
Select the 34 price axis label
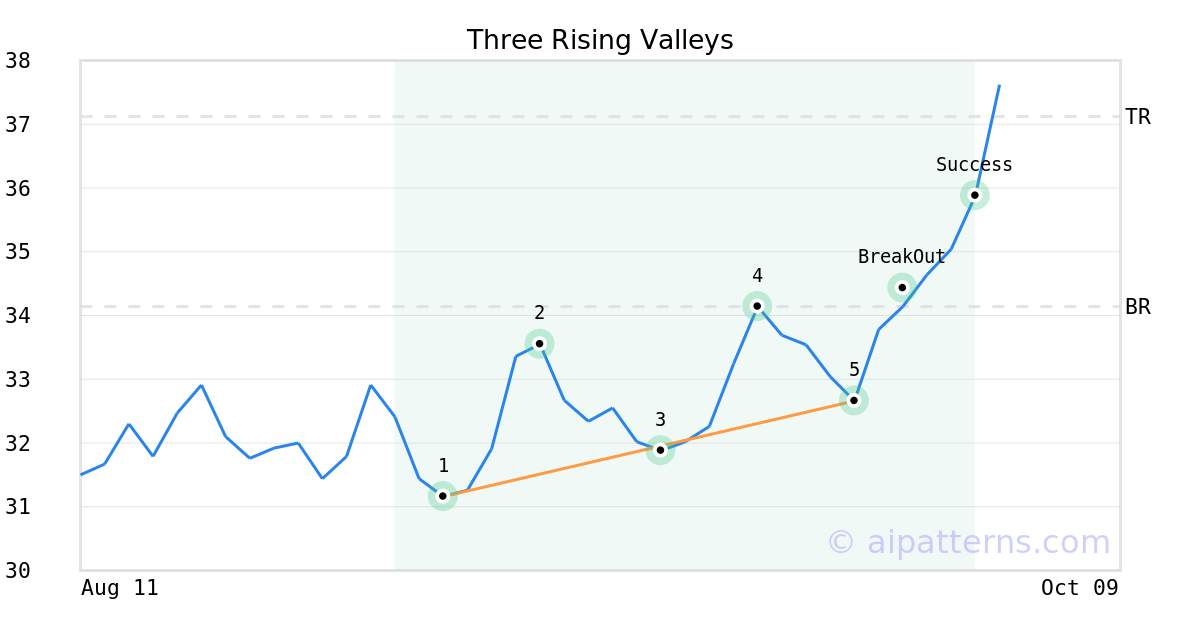tap(18, 316)
